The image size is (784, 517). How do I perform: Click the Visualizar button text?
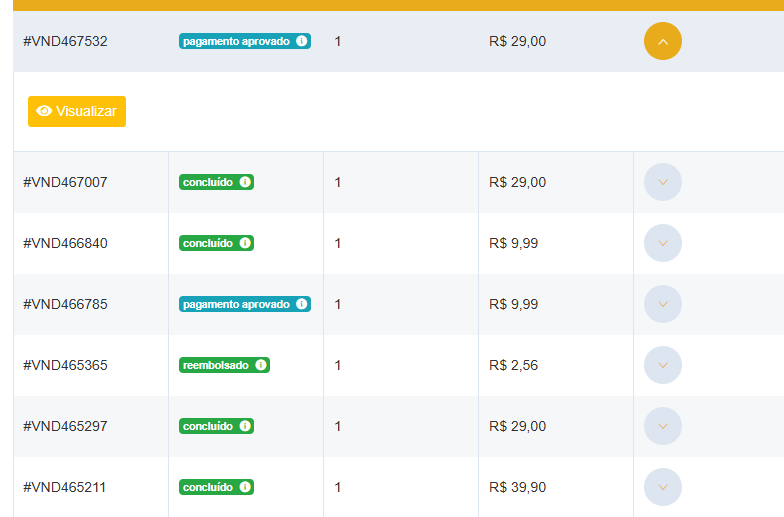click(86, 111)
